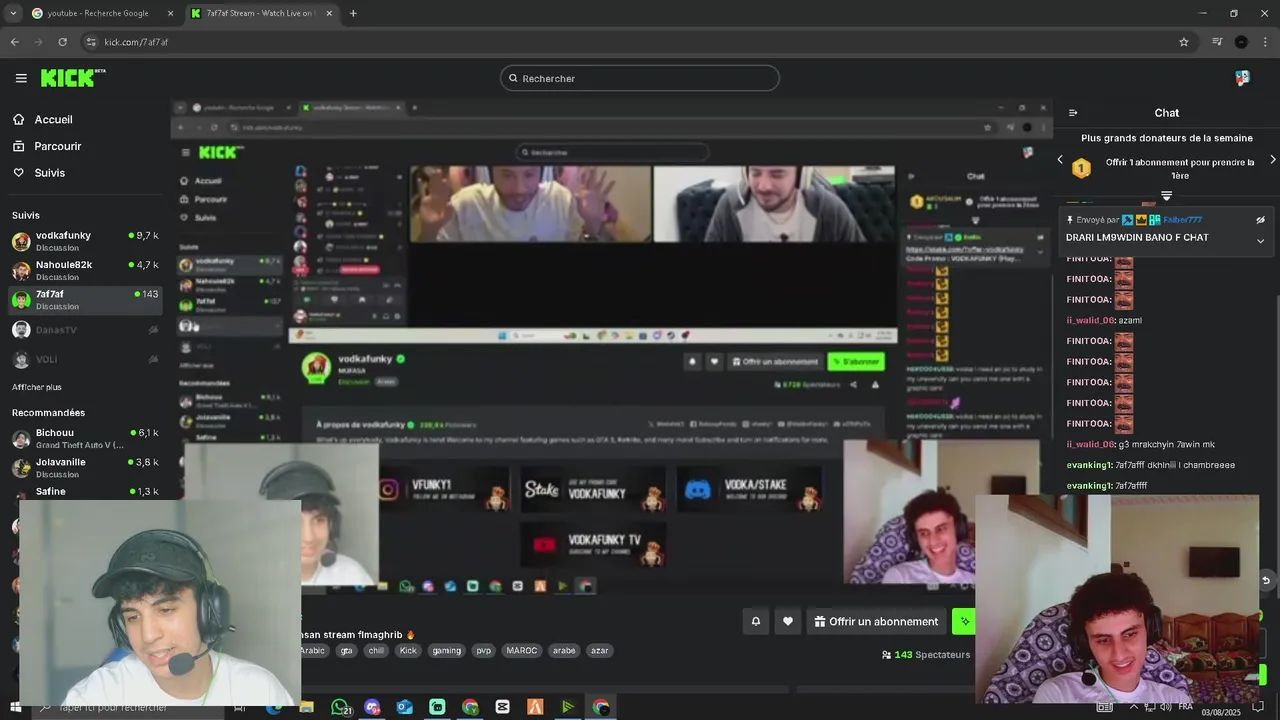Hide the pinned chat message
Screen dimensions: 1280x720
click(x=1260, y=220)
